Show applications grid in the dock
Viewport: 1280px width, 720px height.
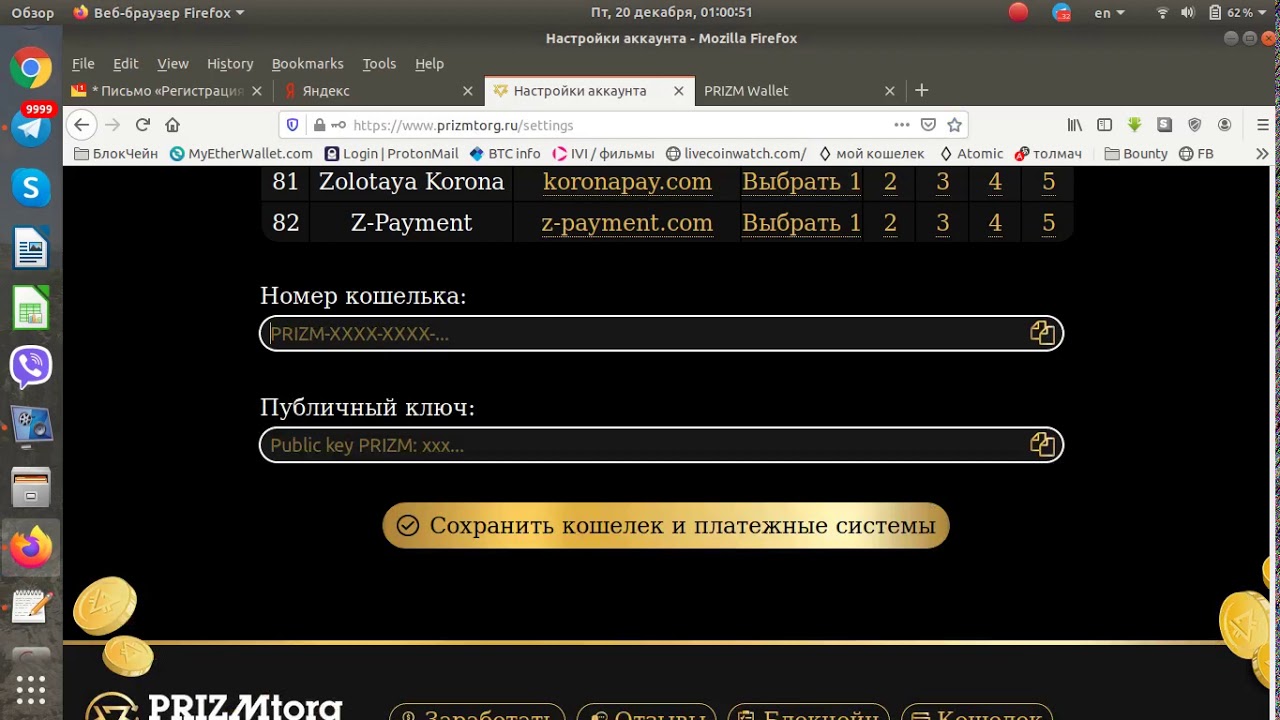pos(31,690)
